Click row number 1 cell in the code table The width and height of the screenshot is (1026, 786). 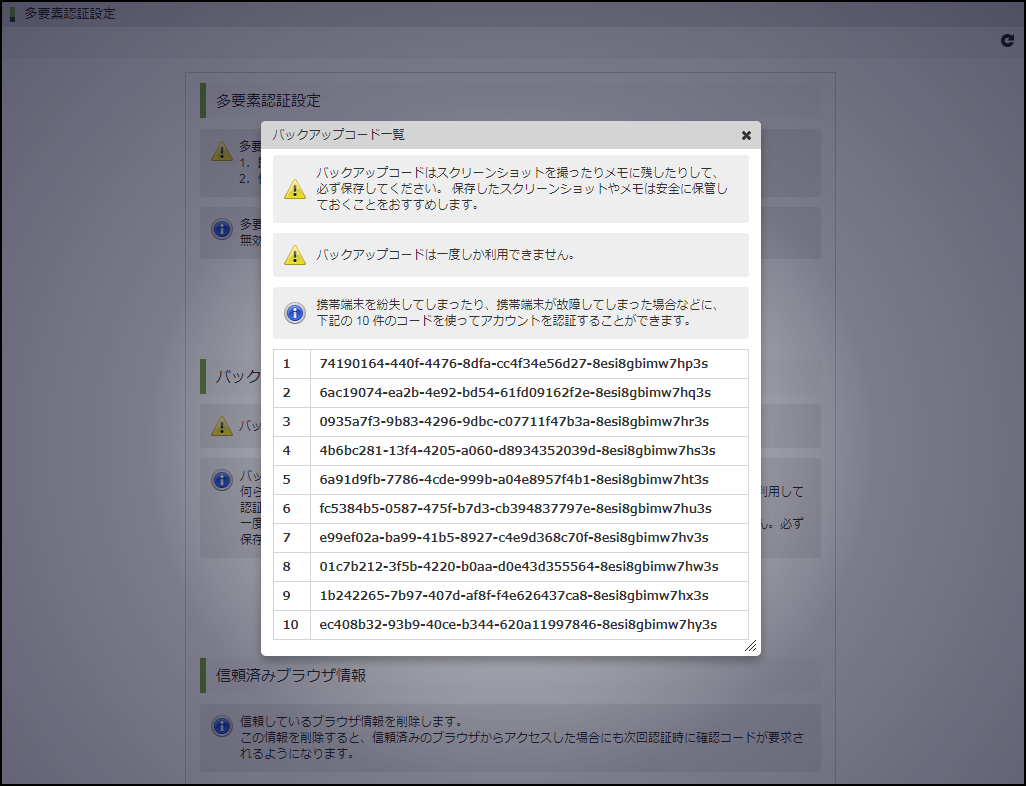click(x=292, y=364)
